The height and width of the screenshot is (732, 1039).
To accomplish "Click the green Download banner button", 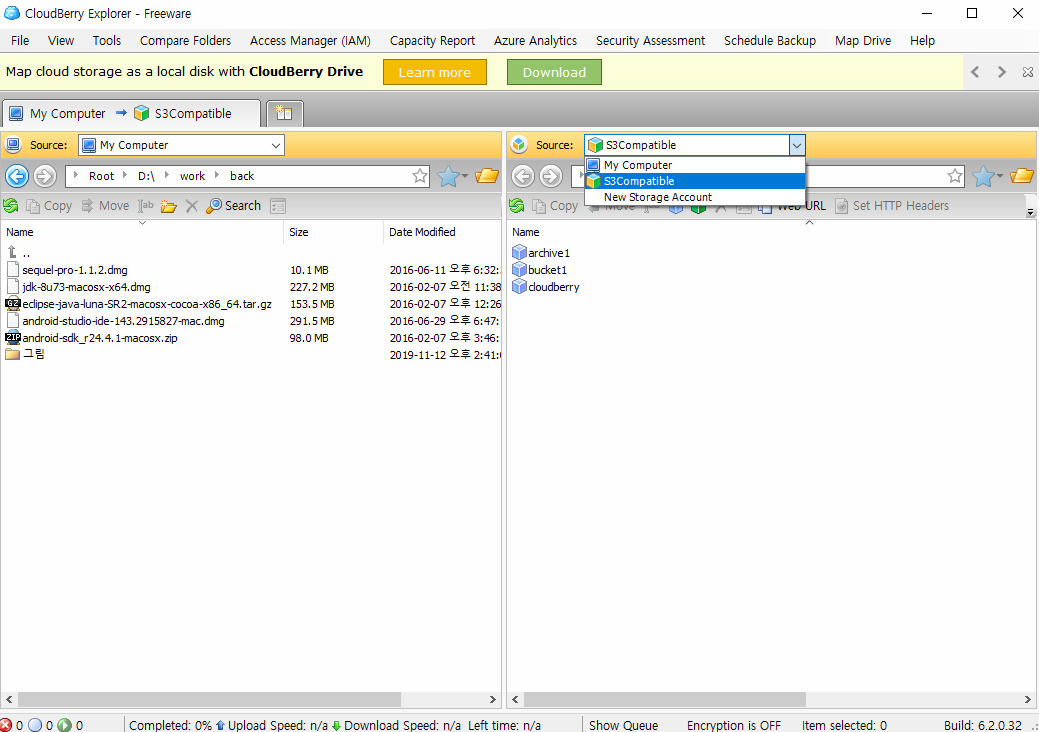I will (554, 72).
